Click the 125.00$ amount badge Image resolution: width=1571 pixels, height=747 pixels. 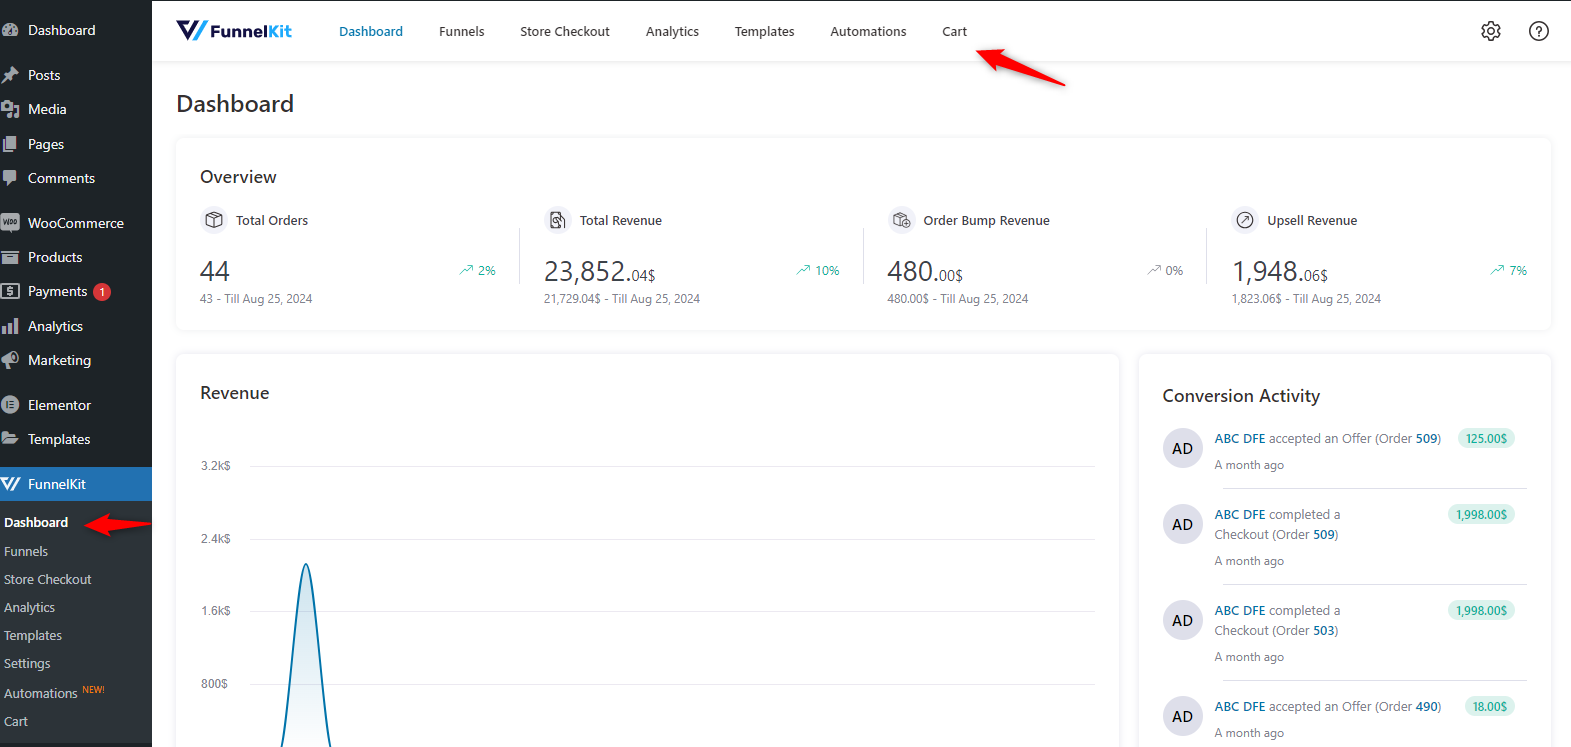click(1486, 438)
